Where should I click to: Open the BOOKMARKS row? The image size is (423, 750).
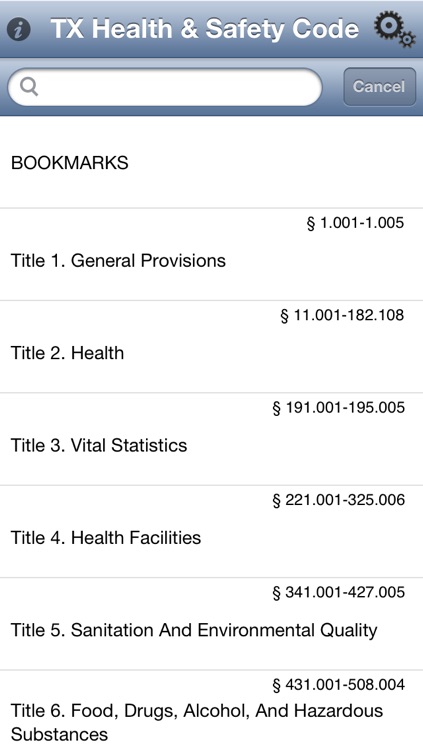pos(212,163)
